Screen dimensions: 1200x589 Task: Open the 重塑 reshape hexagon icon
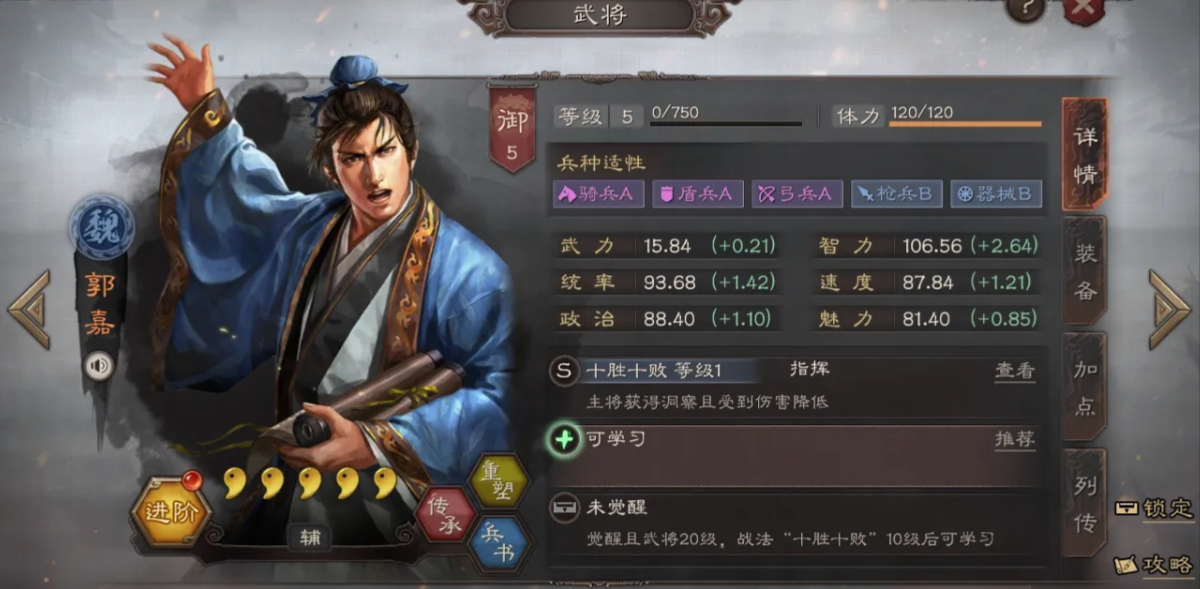click(x=497, y=482)
